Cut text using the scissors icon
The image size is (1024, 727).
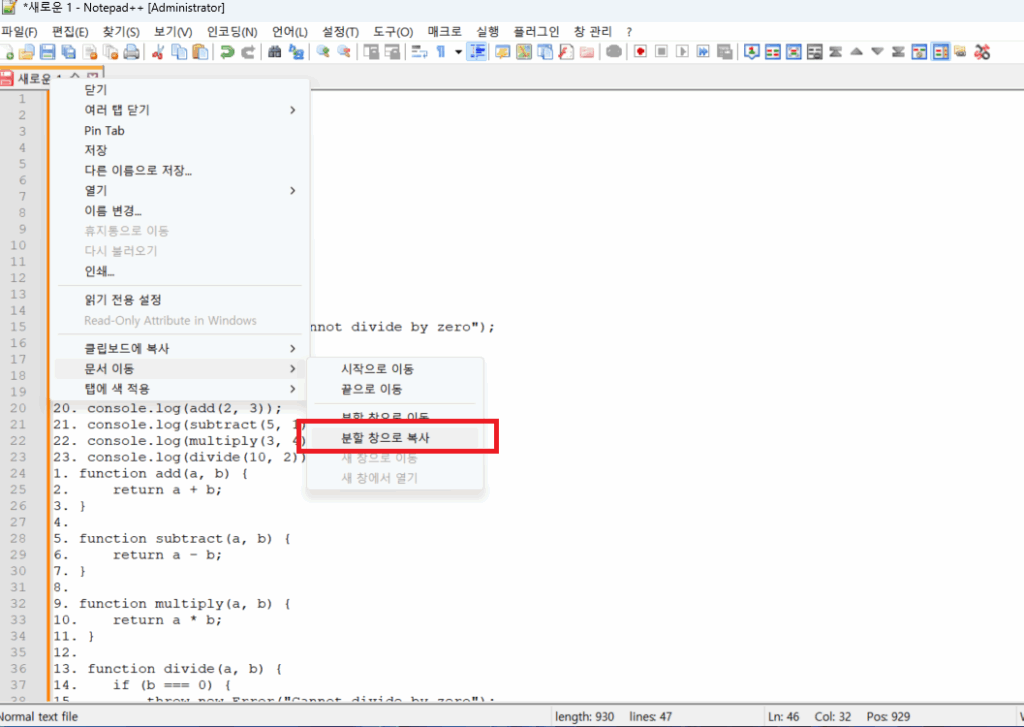pyautogui.click(x=158, y=52)
